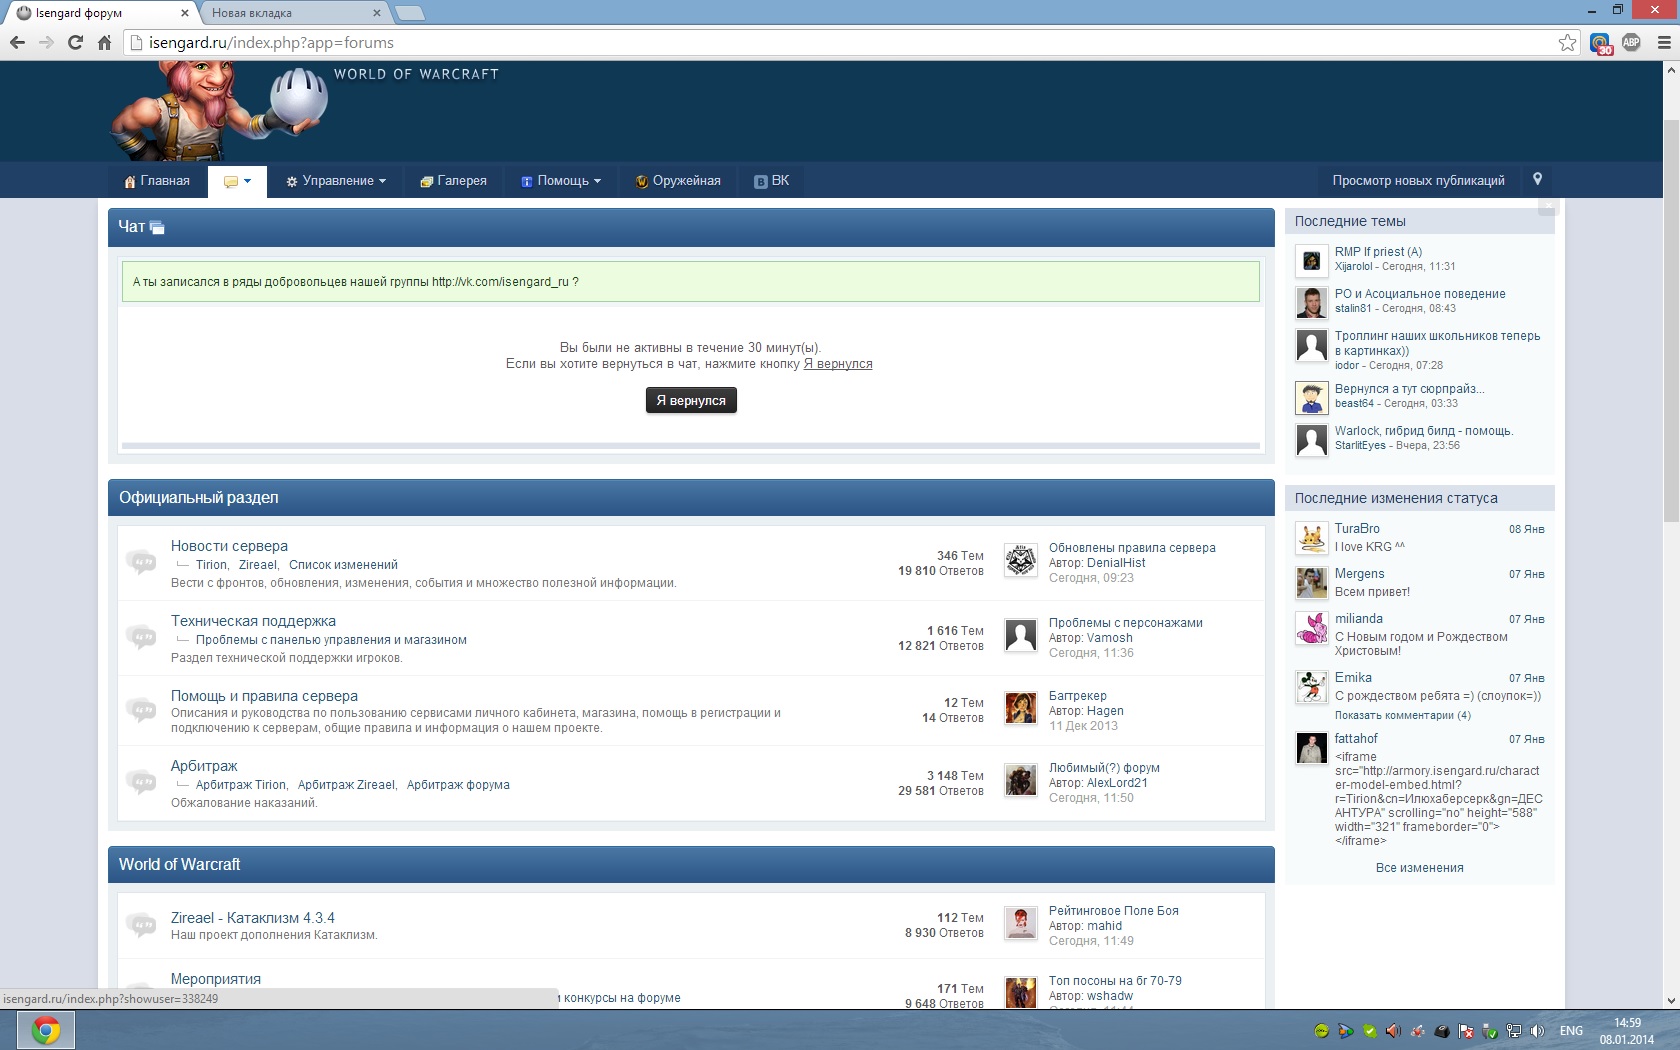
Task: Click forum status icon for Техническая поддержка
Action: pyautogui.click(x=141, y=637)
